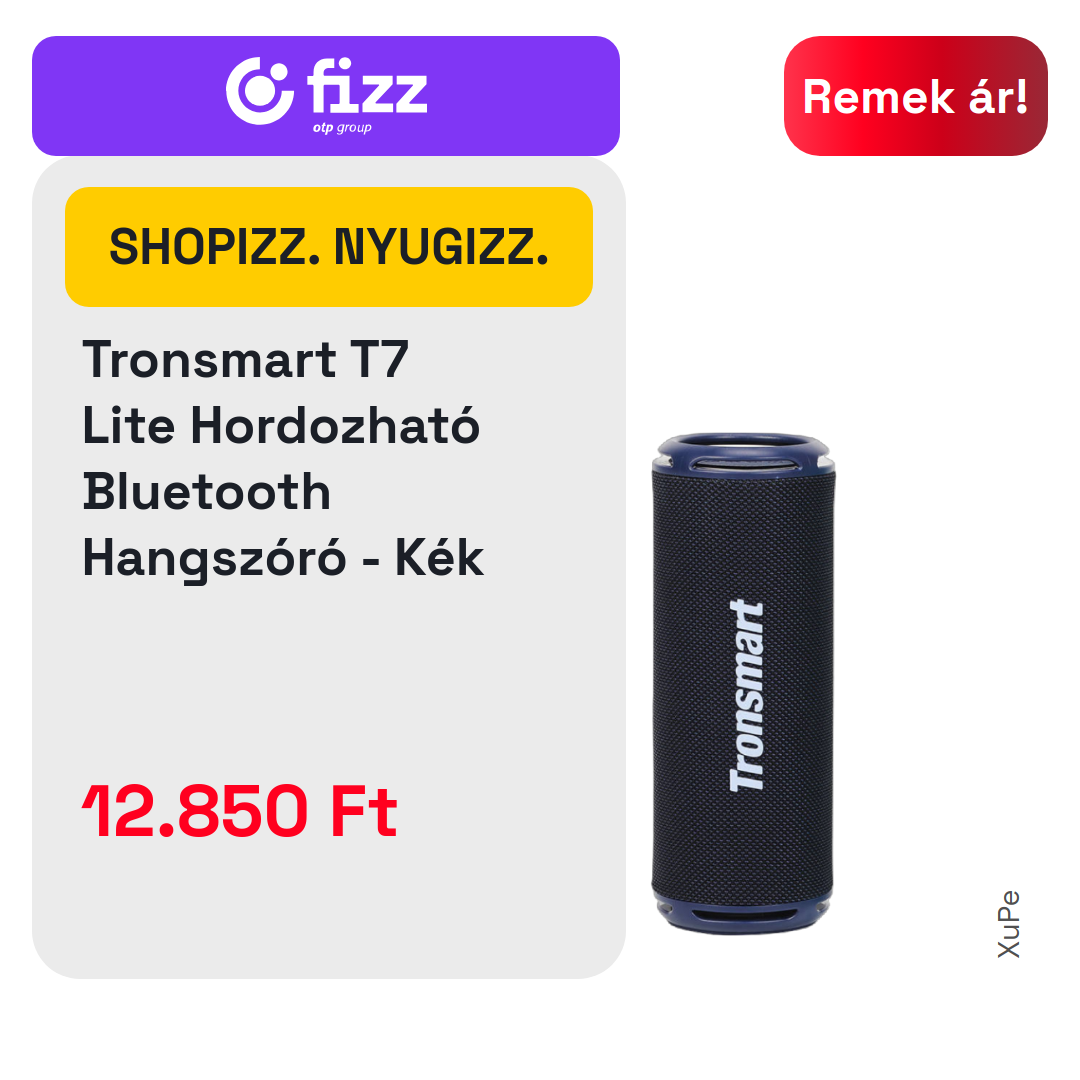Viewport: 1080px width, 1080px height.
Task: Click the word NYUGIZZ. in yellow banner
Action: tap(442, 247)
